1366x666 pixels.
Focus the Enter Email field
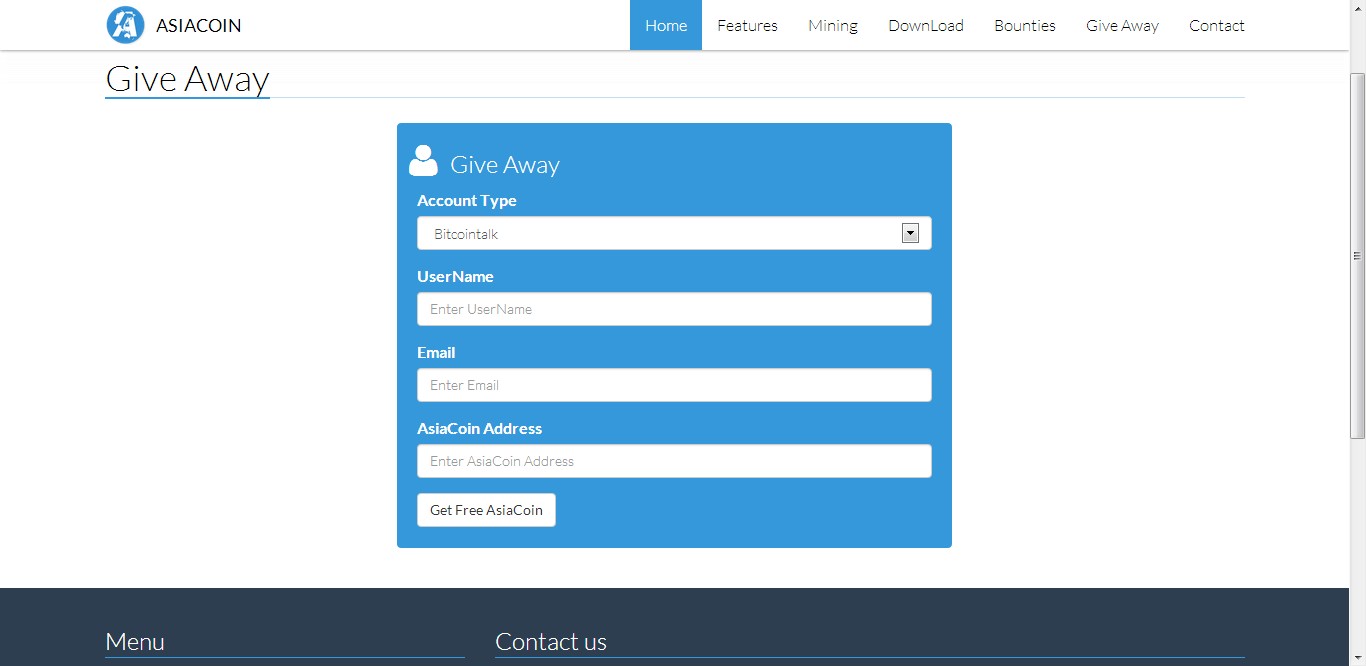(x=674, y=385)
